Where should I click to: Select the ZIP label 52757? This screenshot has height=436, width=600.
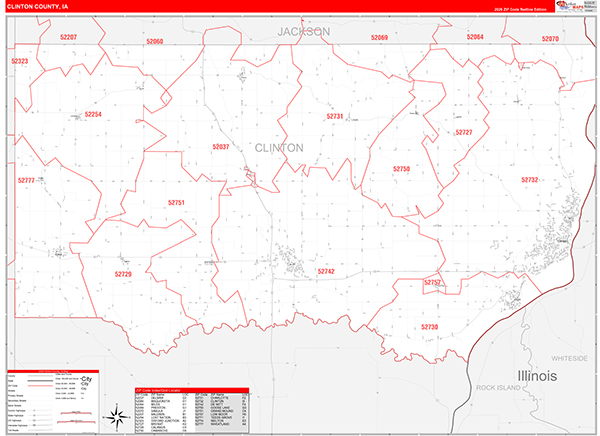(432, 283)
